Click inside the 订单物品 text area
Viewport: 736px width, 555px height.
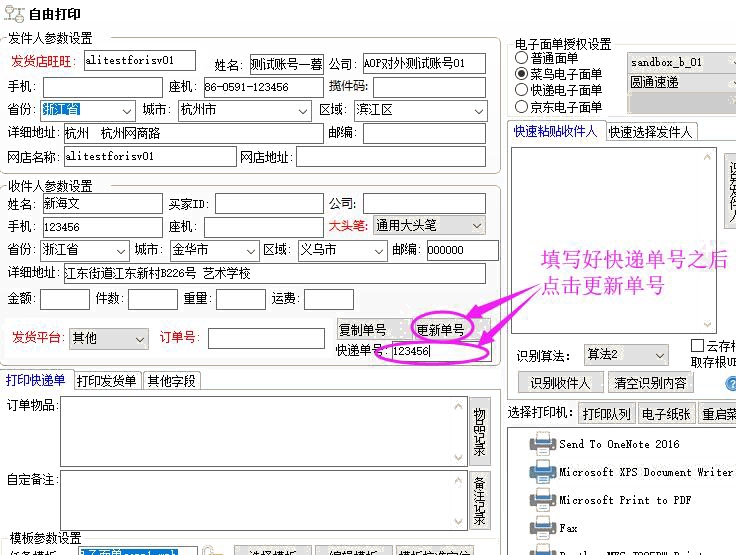point(257,432)
